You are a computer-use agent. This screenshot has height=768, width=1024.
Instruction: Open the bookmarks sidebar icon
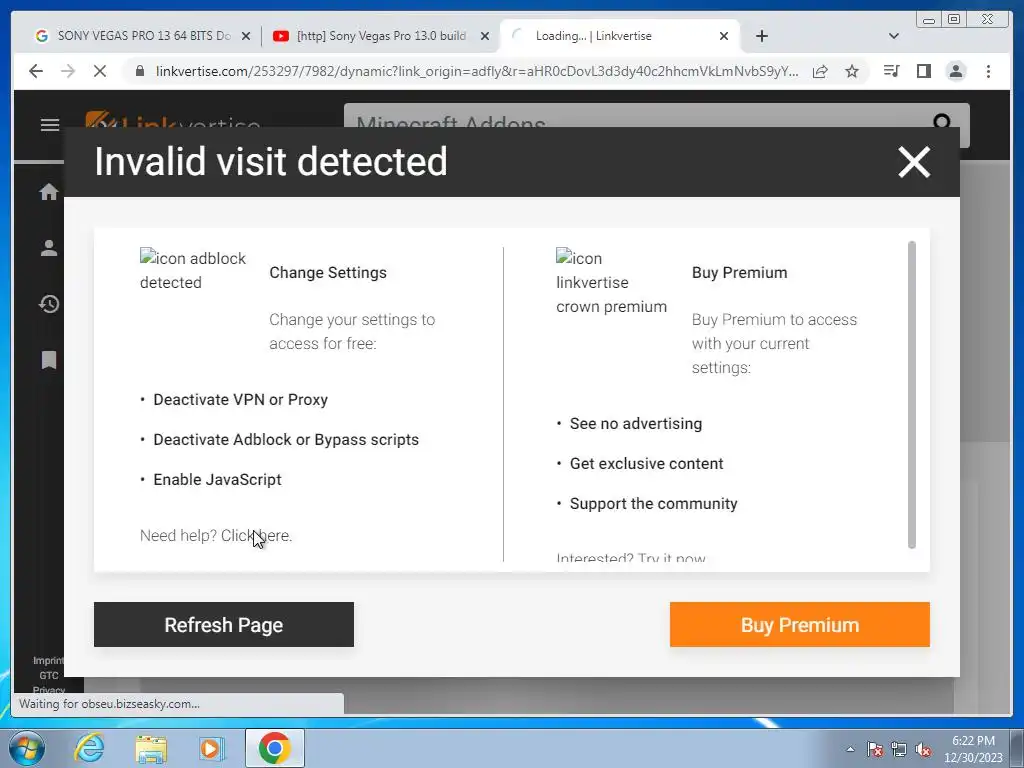[49, 360]
